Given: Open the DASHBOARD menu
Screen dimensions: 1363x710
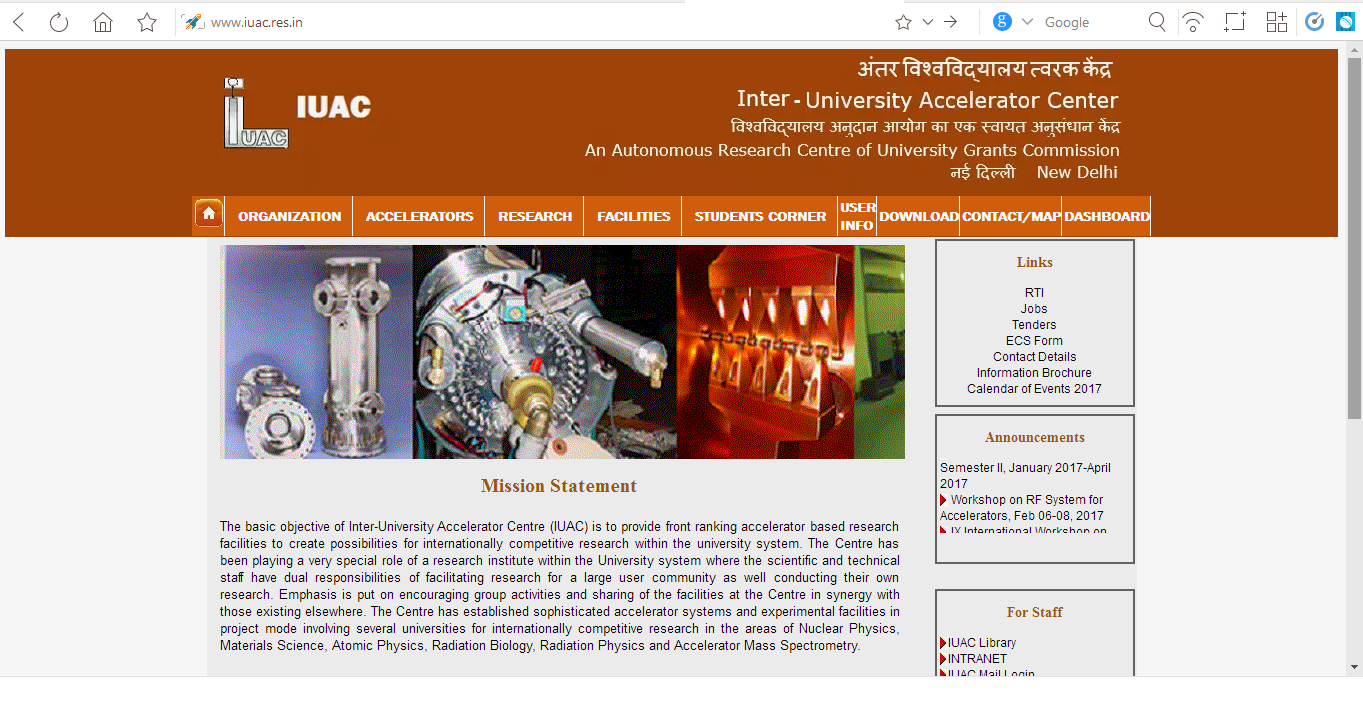Looking at the screenshot, I should (1106, 216).
